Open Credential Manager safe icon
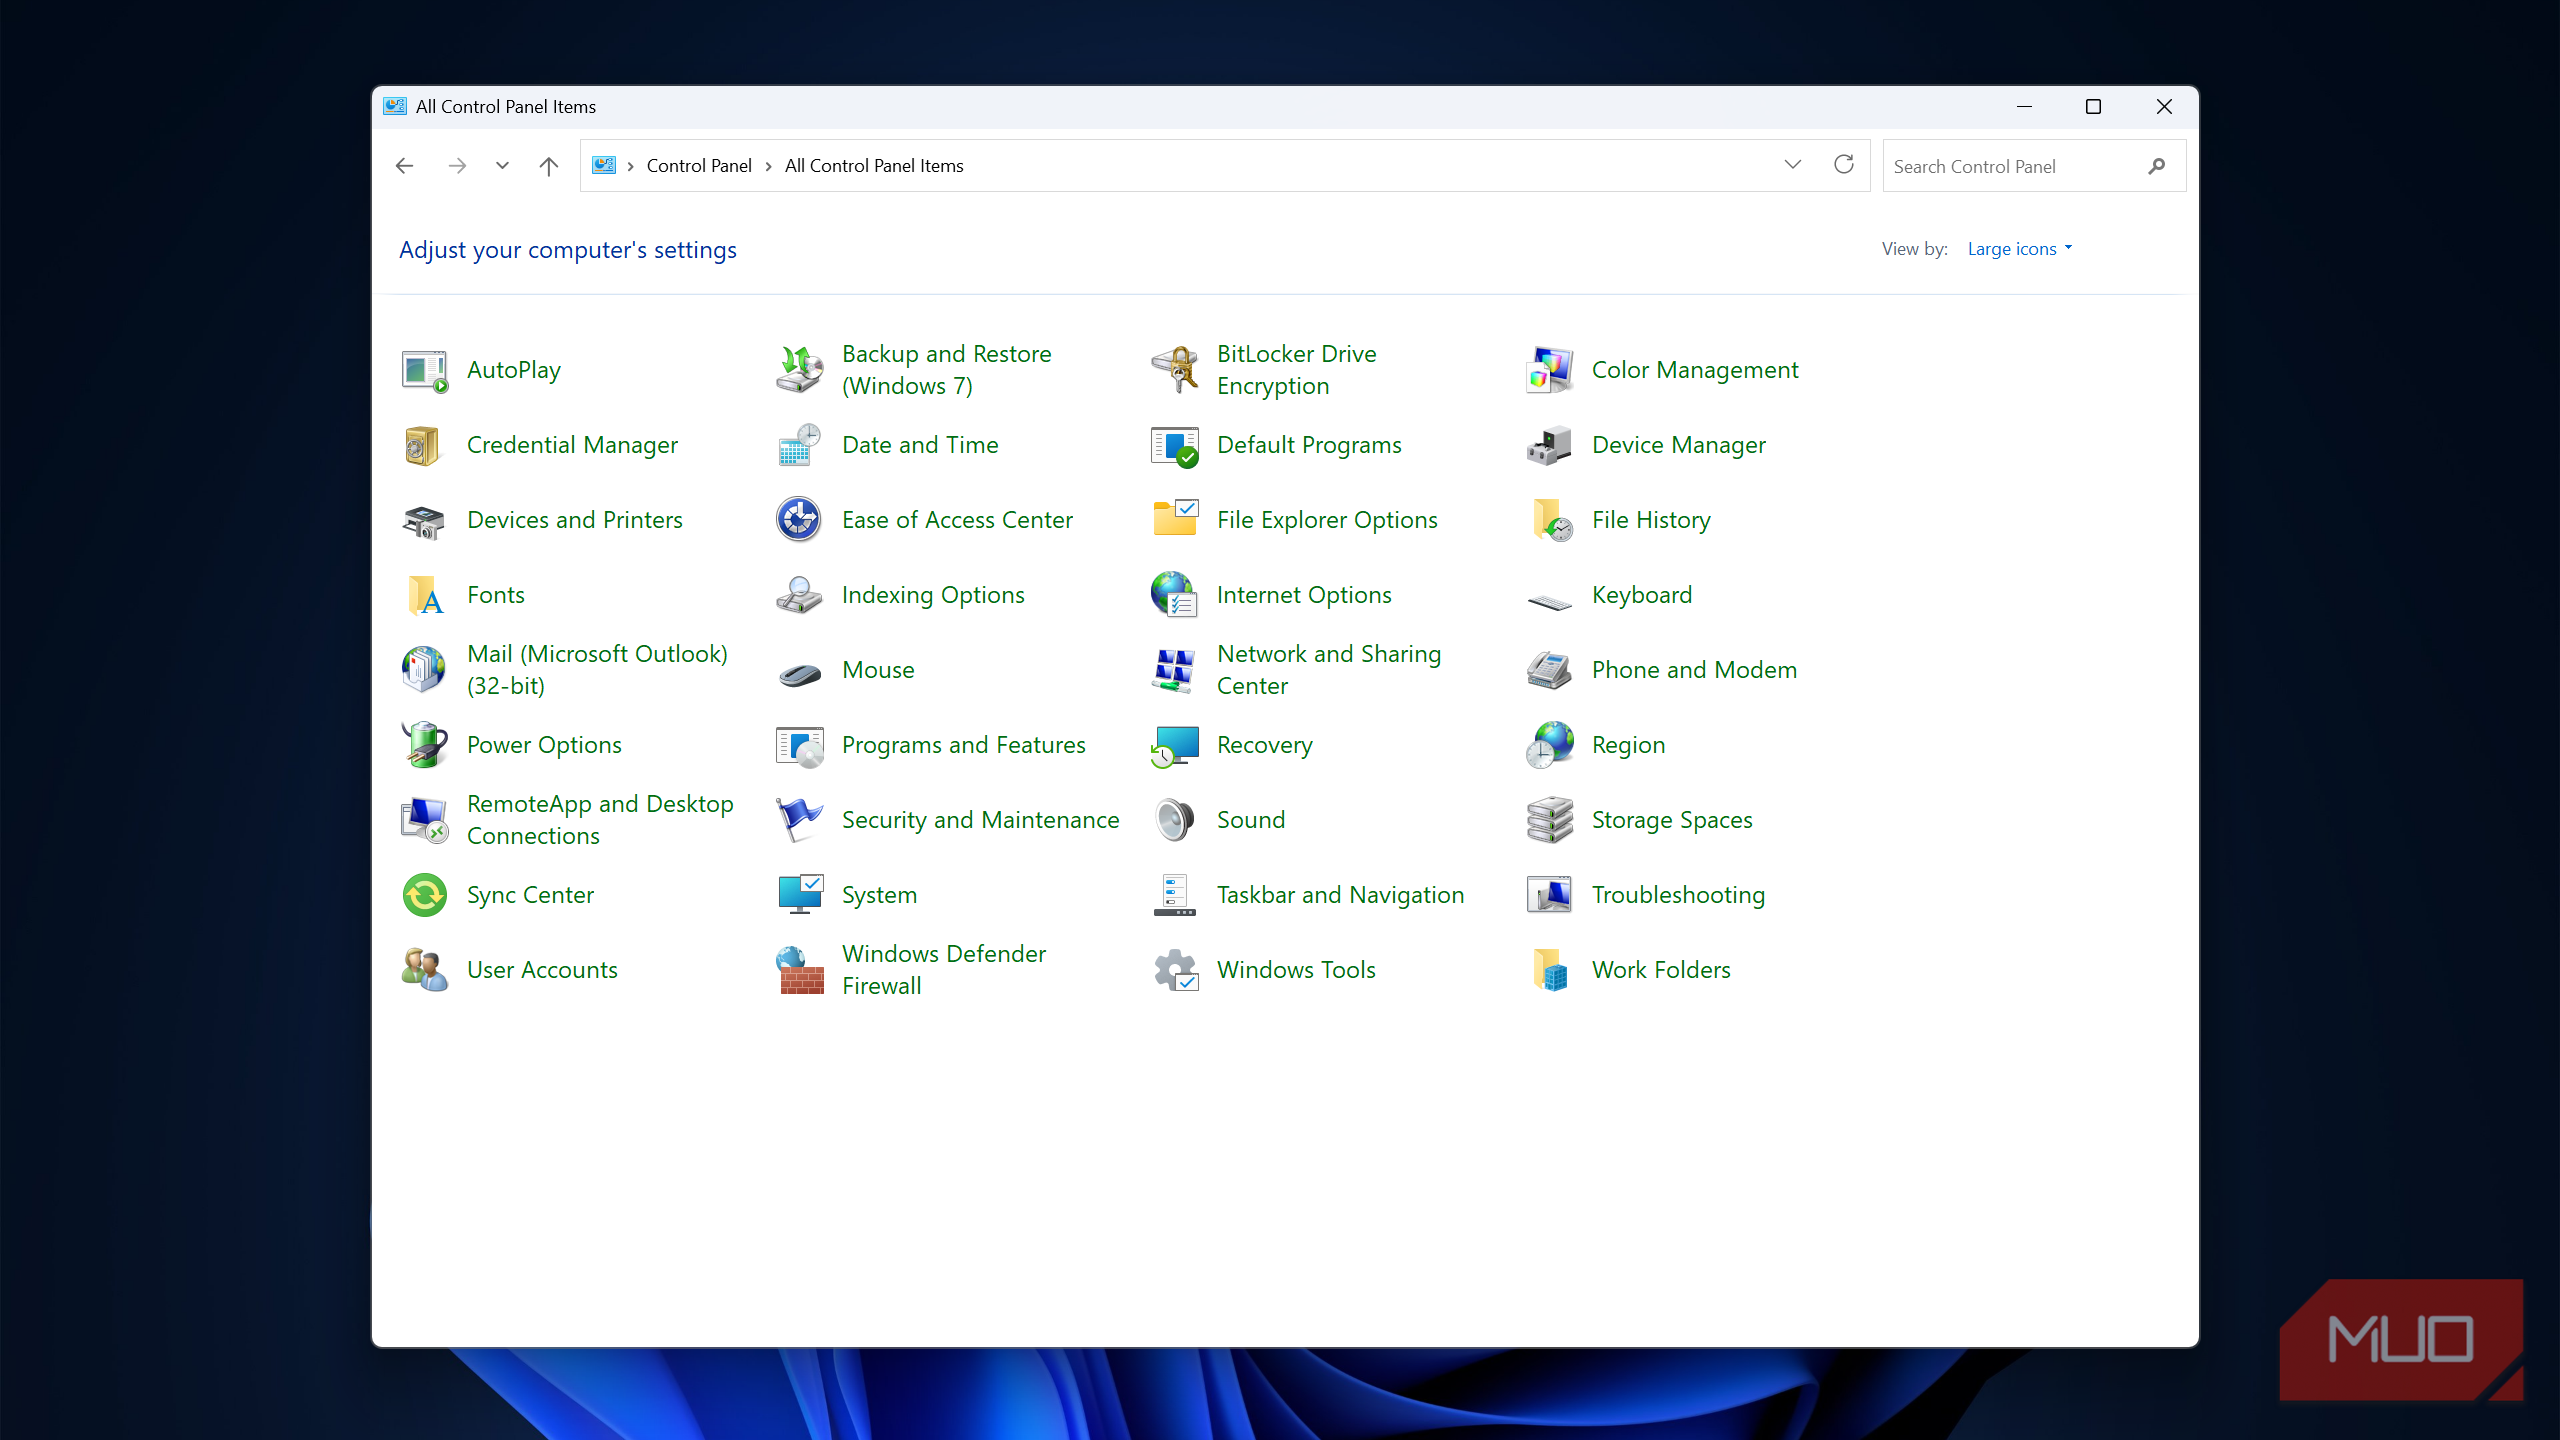2560x1440 pixels. click(424, 445)
